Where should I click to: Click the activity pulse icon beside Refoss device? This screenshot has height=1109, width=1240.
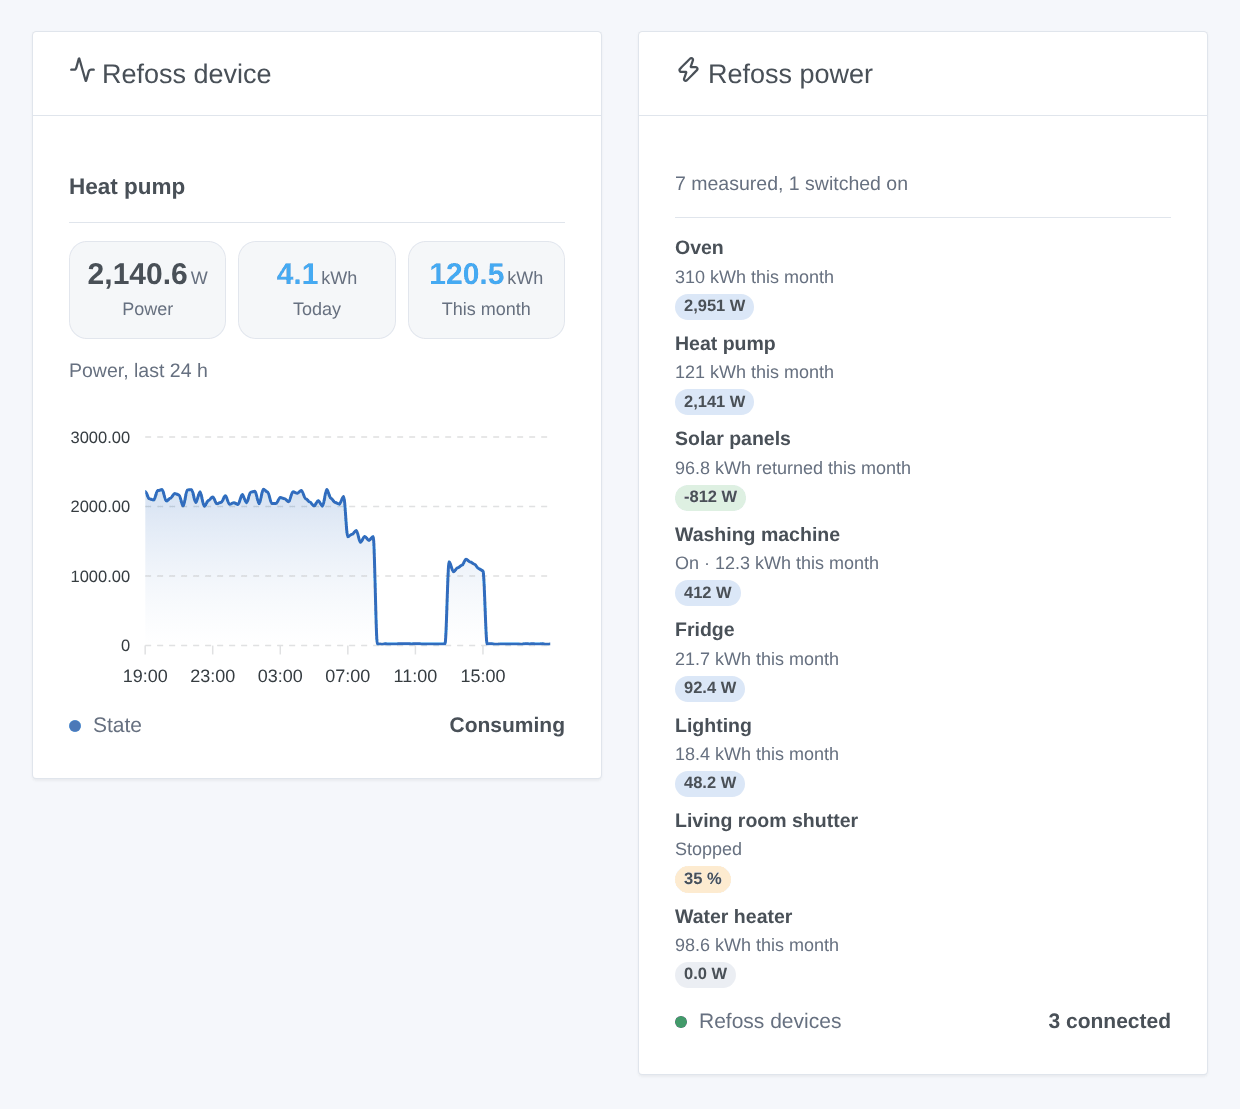82,71
